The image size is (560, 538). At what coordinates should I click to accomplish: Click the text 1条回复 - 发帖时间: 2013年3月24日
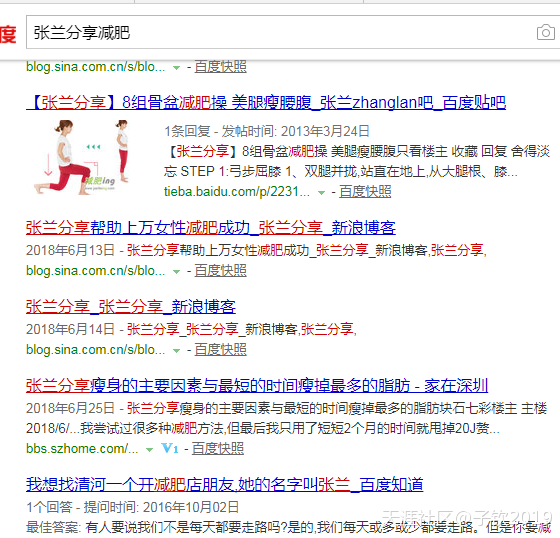click(267, 131)
